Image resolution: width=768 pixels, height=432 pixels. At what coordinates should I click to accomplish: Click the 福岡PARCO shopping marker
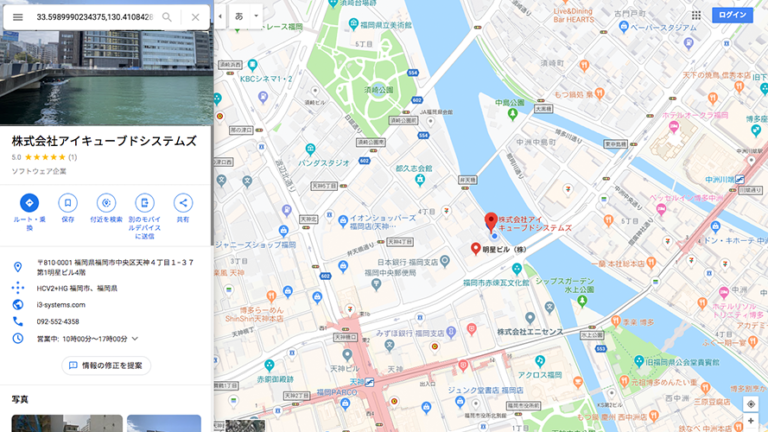click(x=345, y=404)
